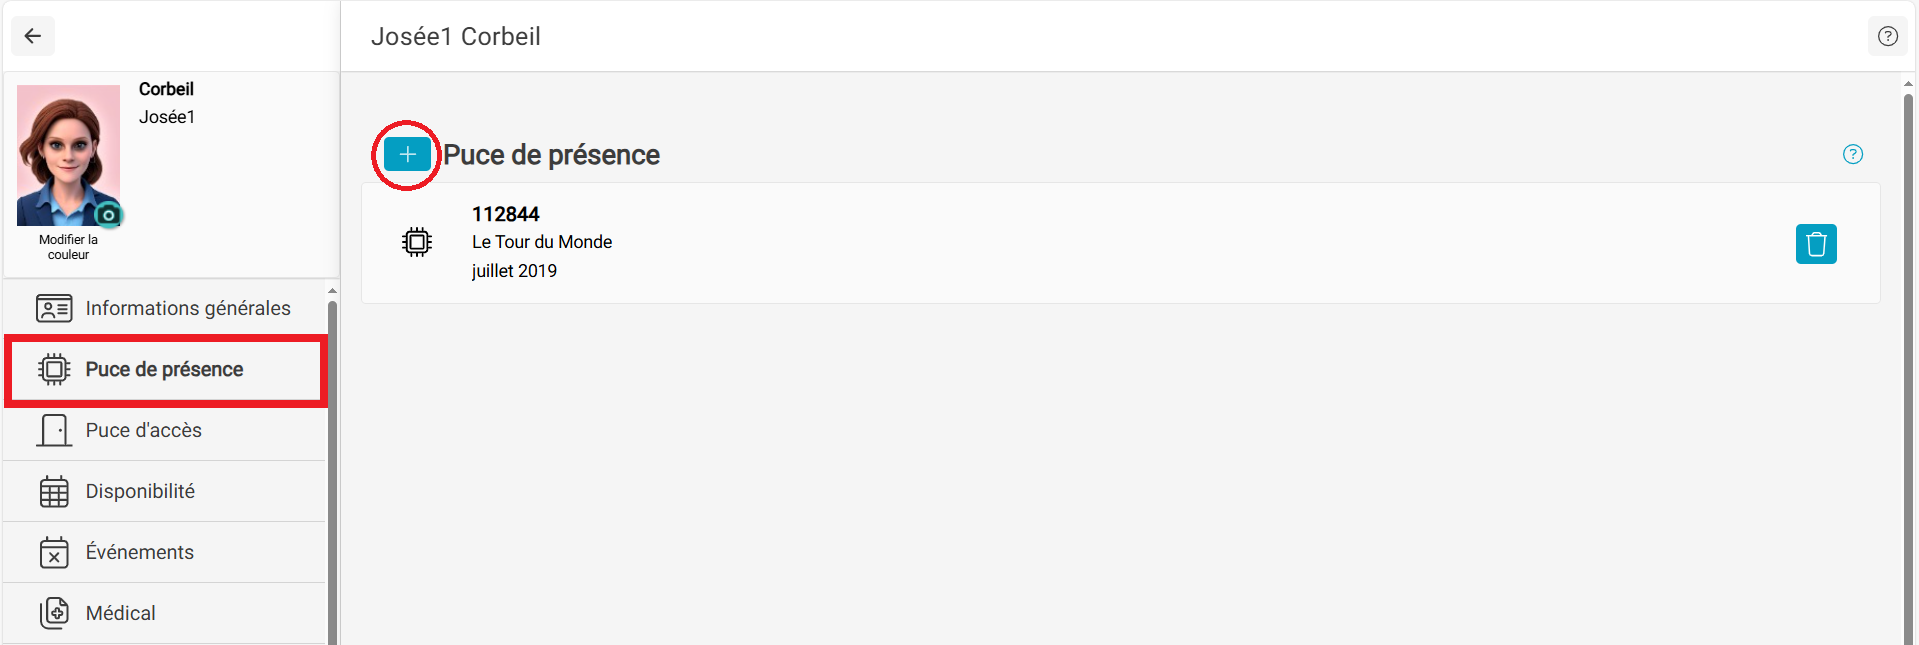Open Informations générales section
Image resolution: width=1919 pixels, height=645 pixels.
[x=165, y=308]
